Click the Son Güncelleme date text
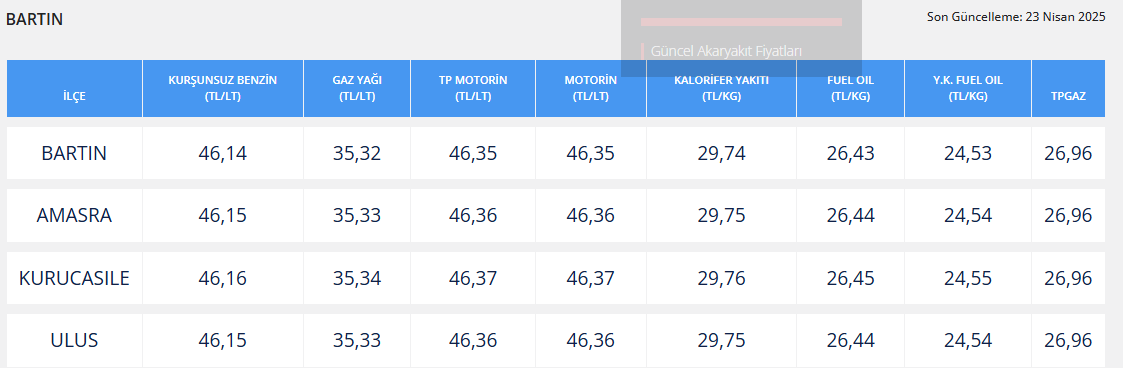 (x=1016, y=16)
